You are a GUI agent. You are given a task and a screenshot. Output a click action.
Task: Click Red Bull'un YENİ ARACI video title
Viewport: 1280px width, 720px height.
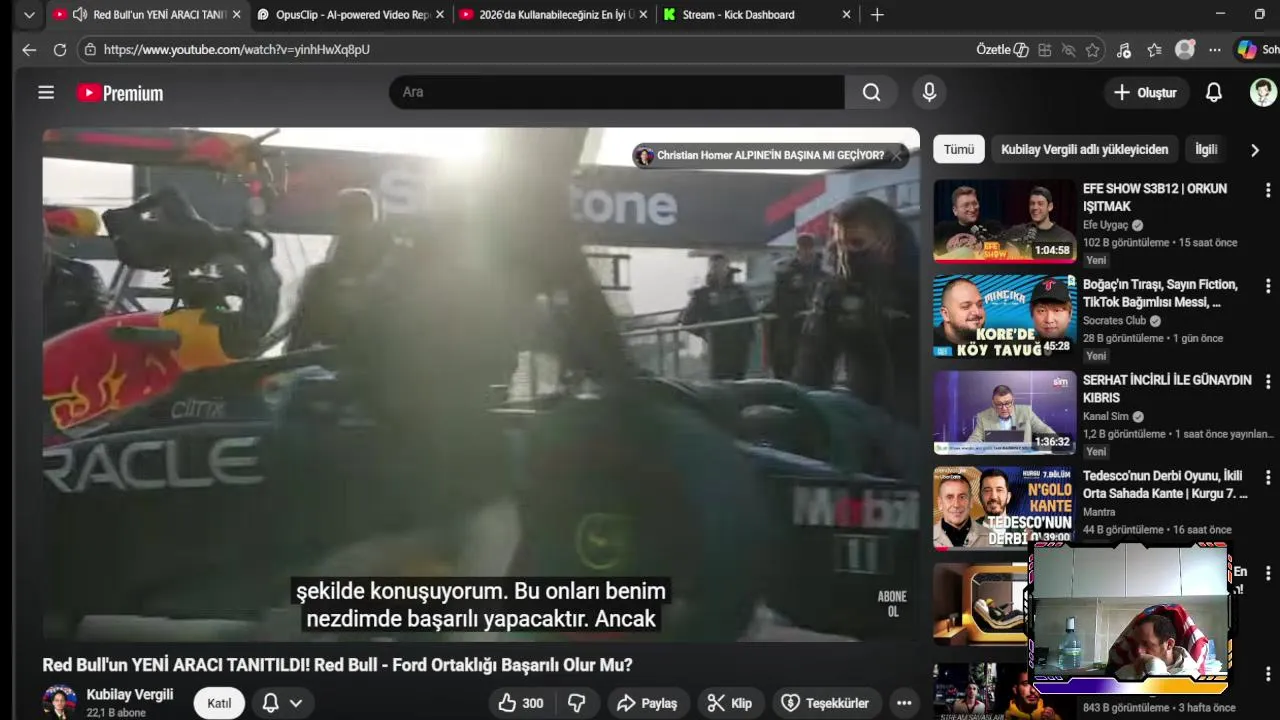pos(337,665)
